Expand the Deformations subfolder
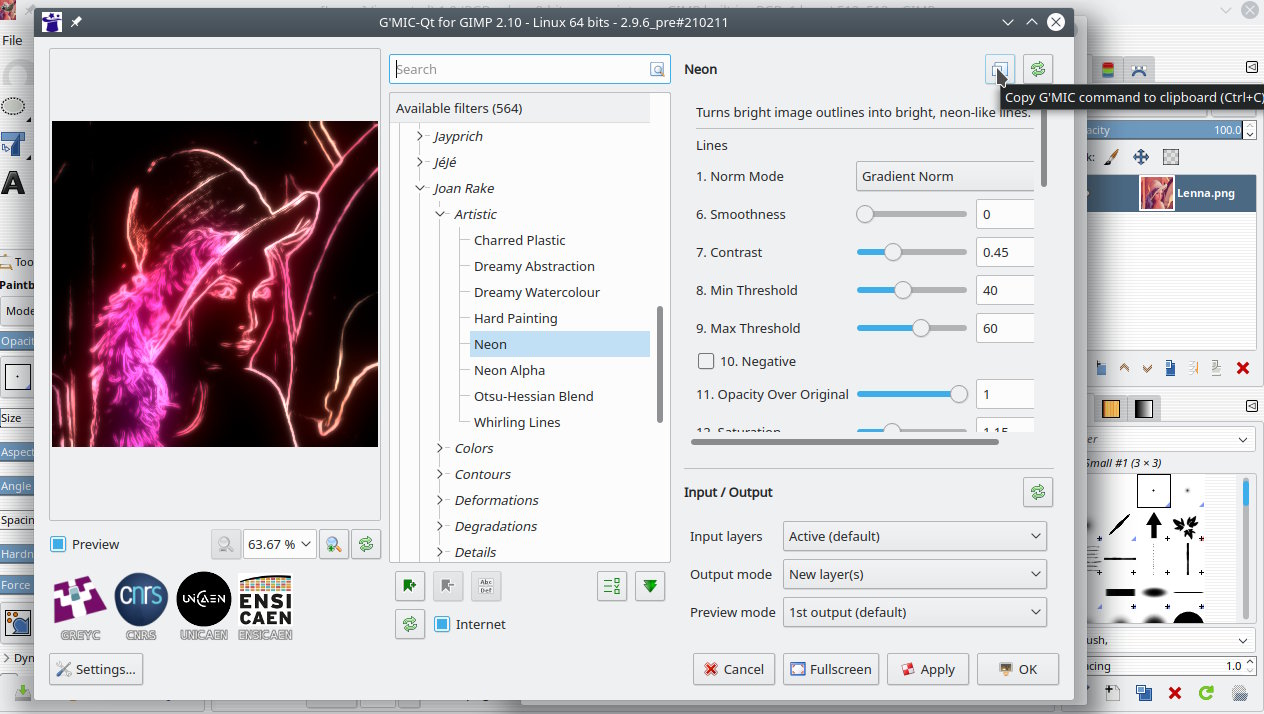 [x=440, y=500]
